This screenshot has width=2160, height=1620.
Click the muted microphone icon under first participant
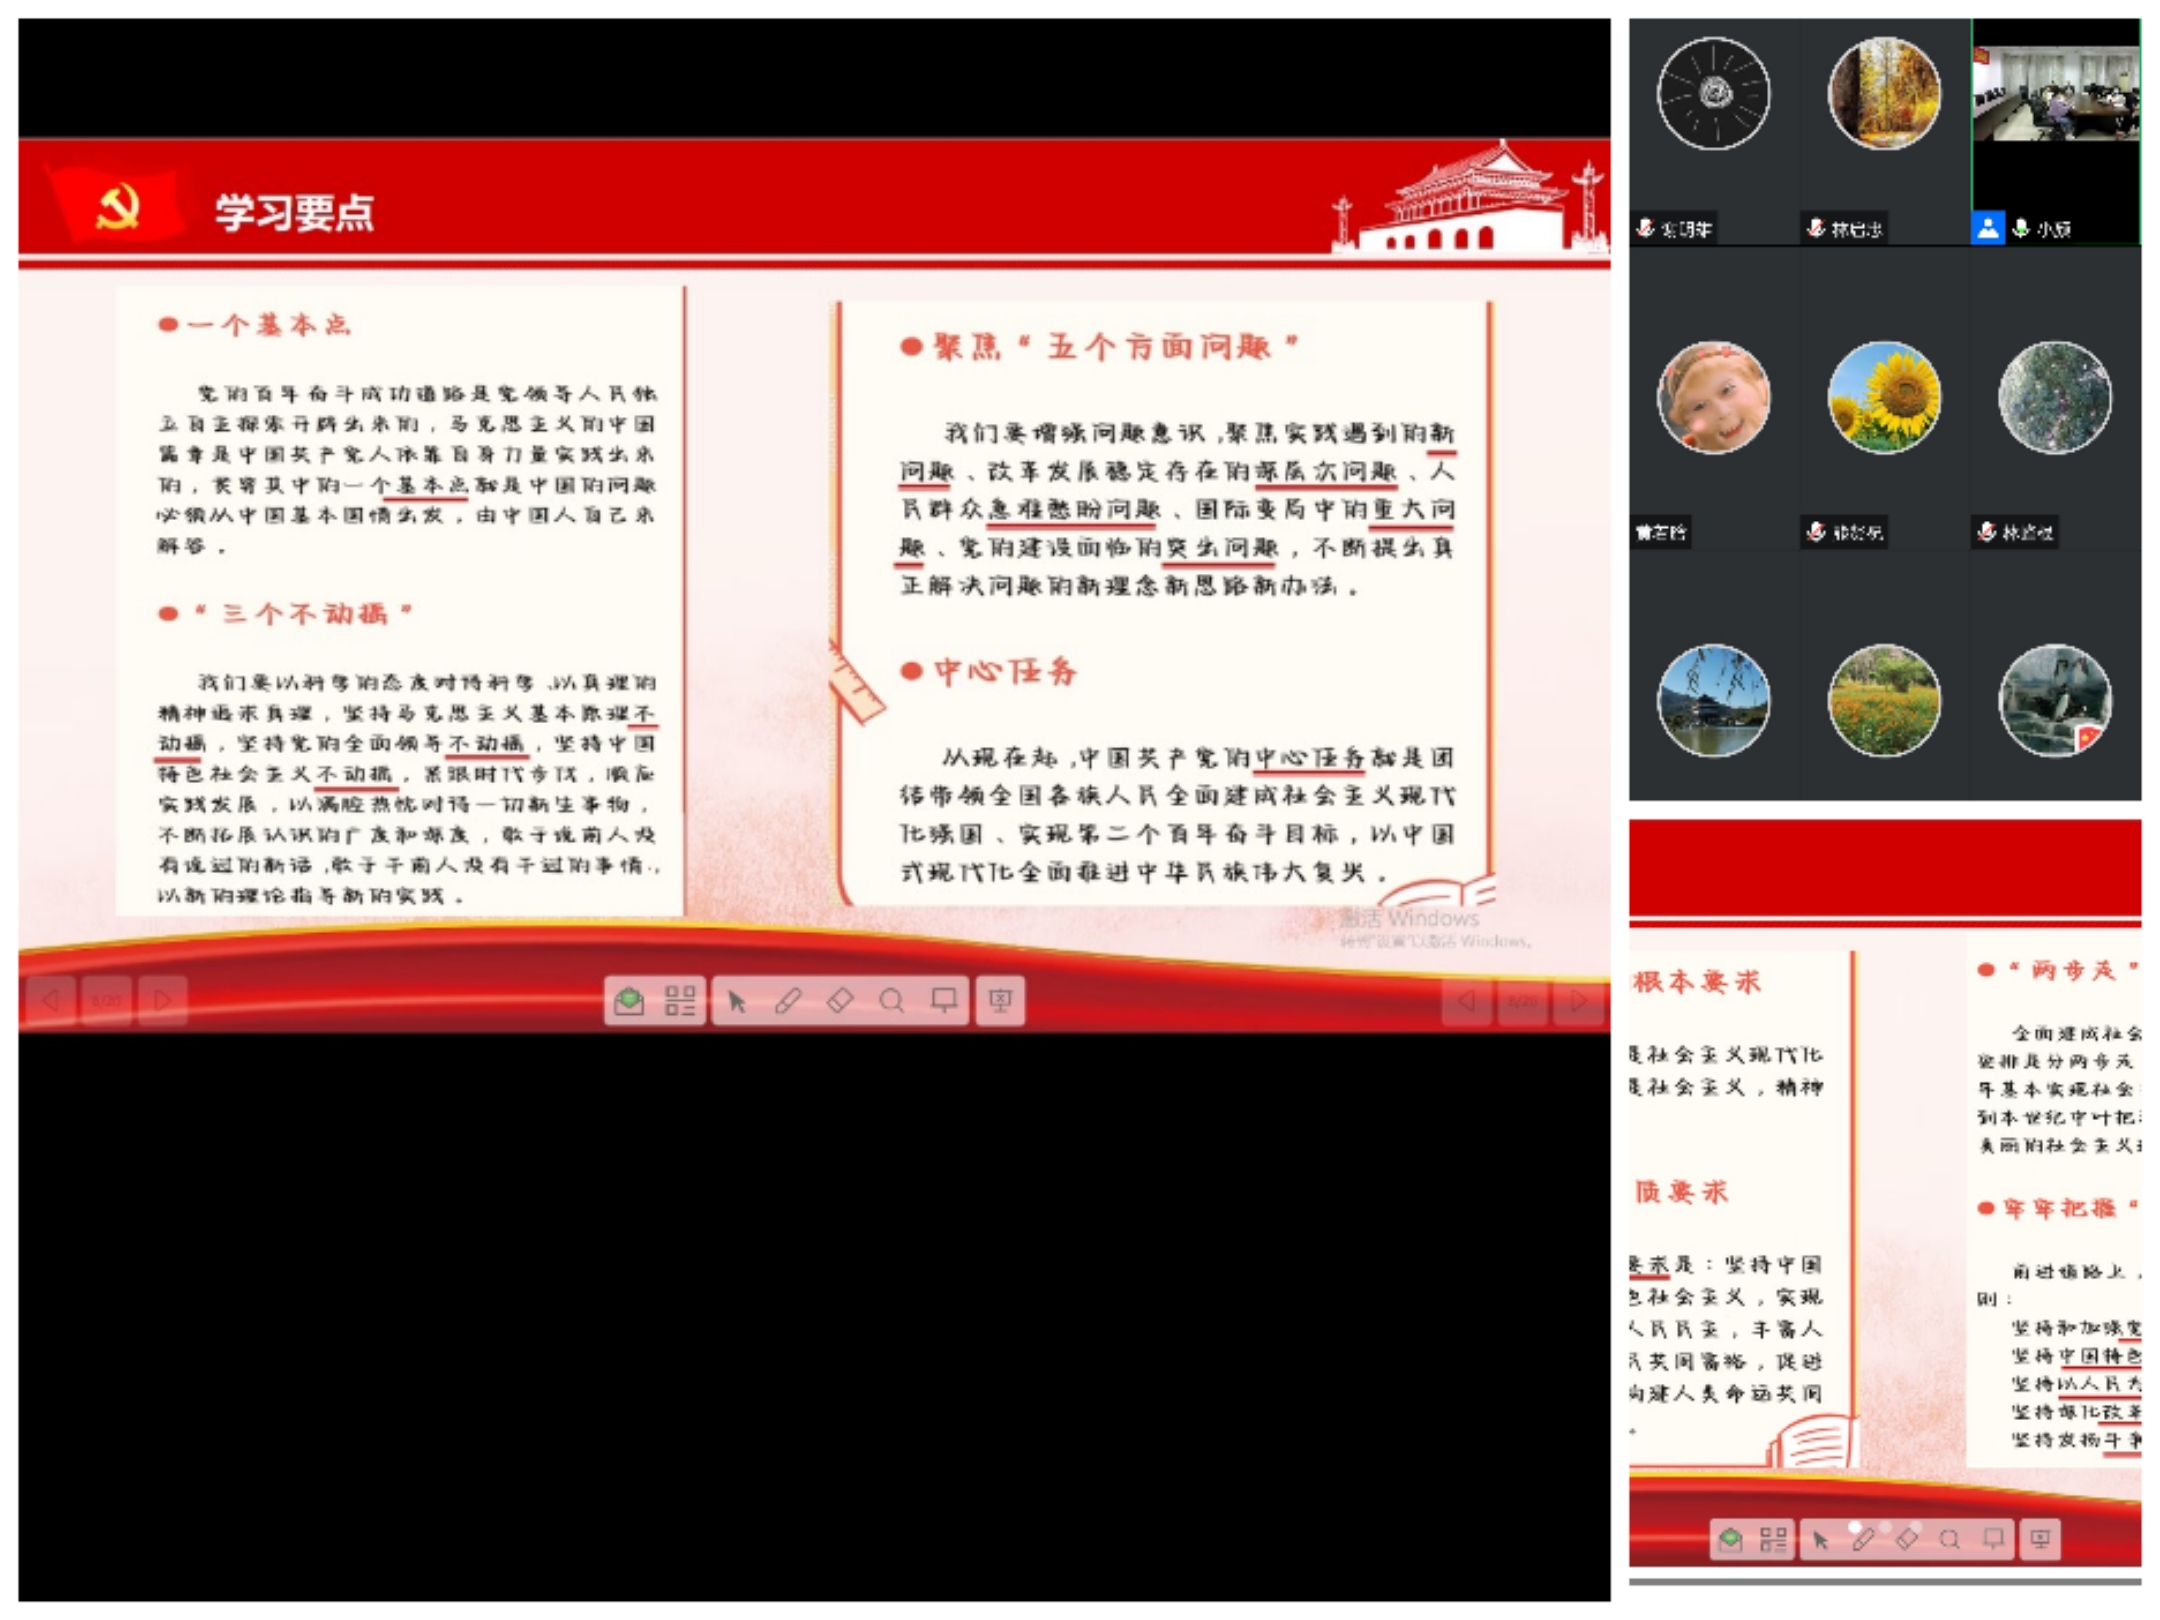point(1645,229)
